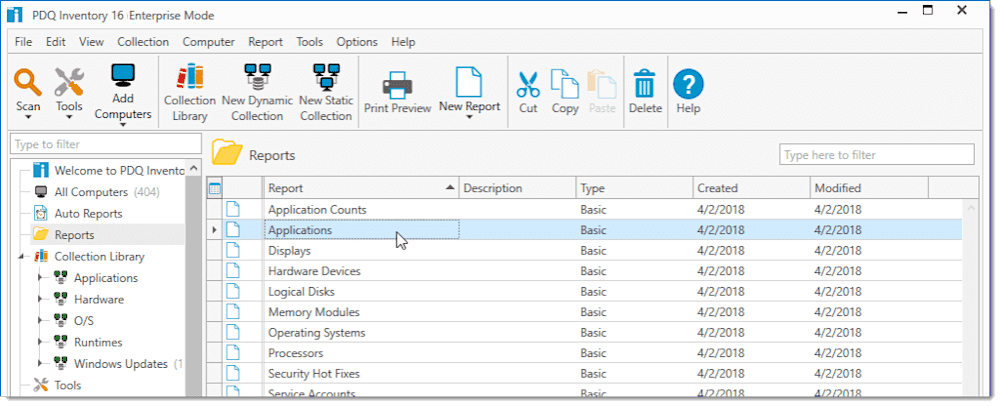Open the Edit menu
The image size is (1000, 406).
coord(55,42)
